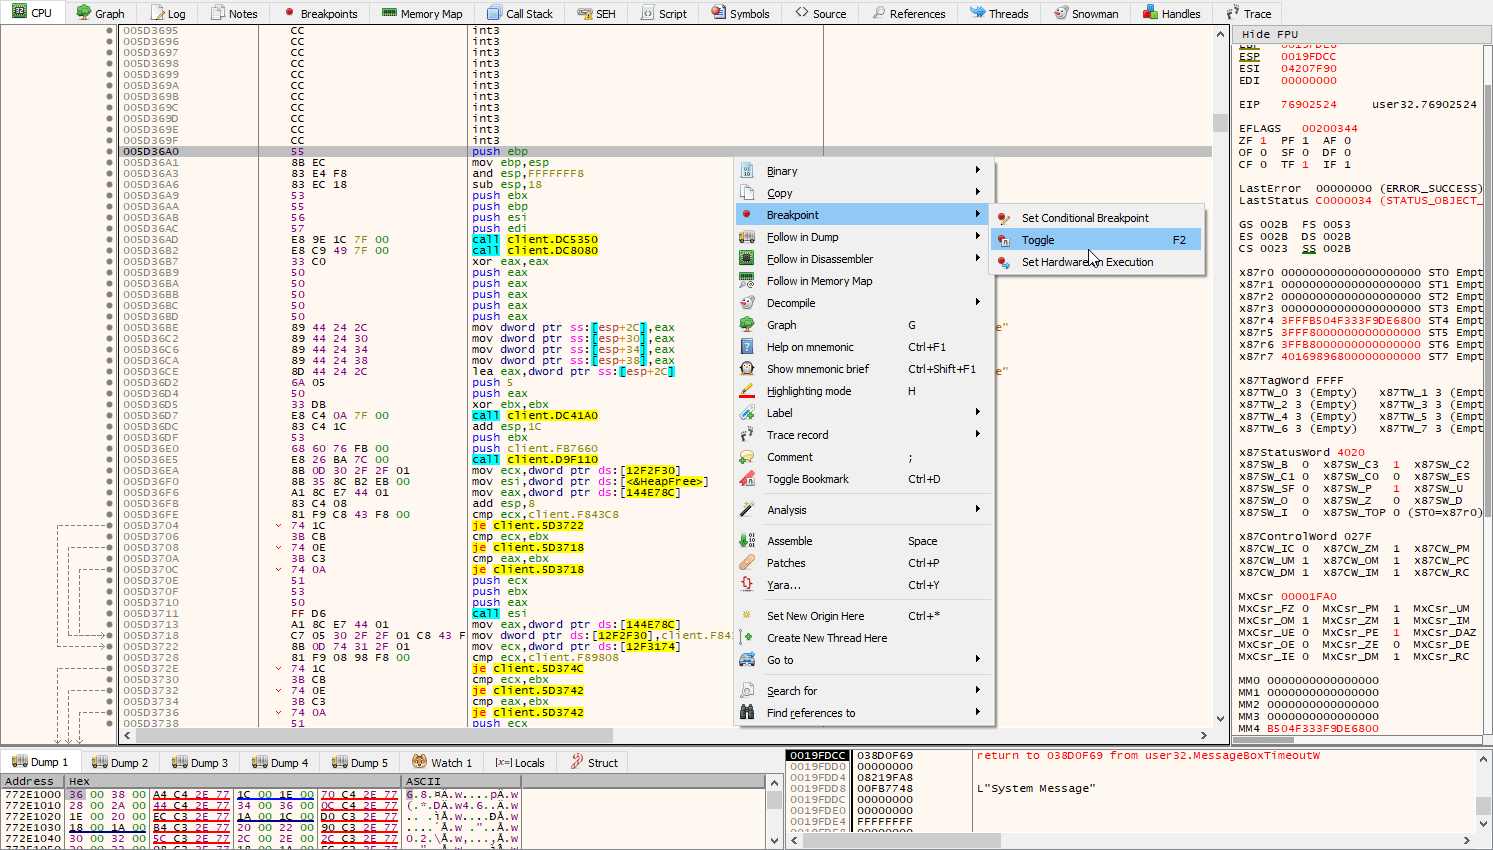The width and height of the screenshot is (1493, 850).
Task: Open the Struct tab
Action: (593, 762)
